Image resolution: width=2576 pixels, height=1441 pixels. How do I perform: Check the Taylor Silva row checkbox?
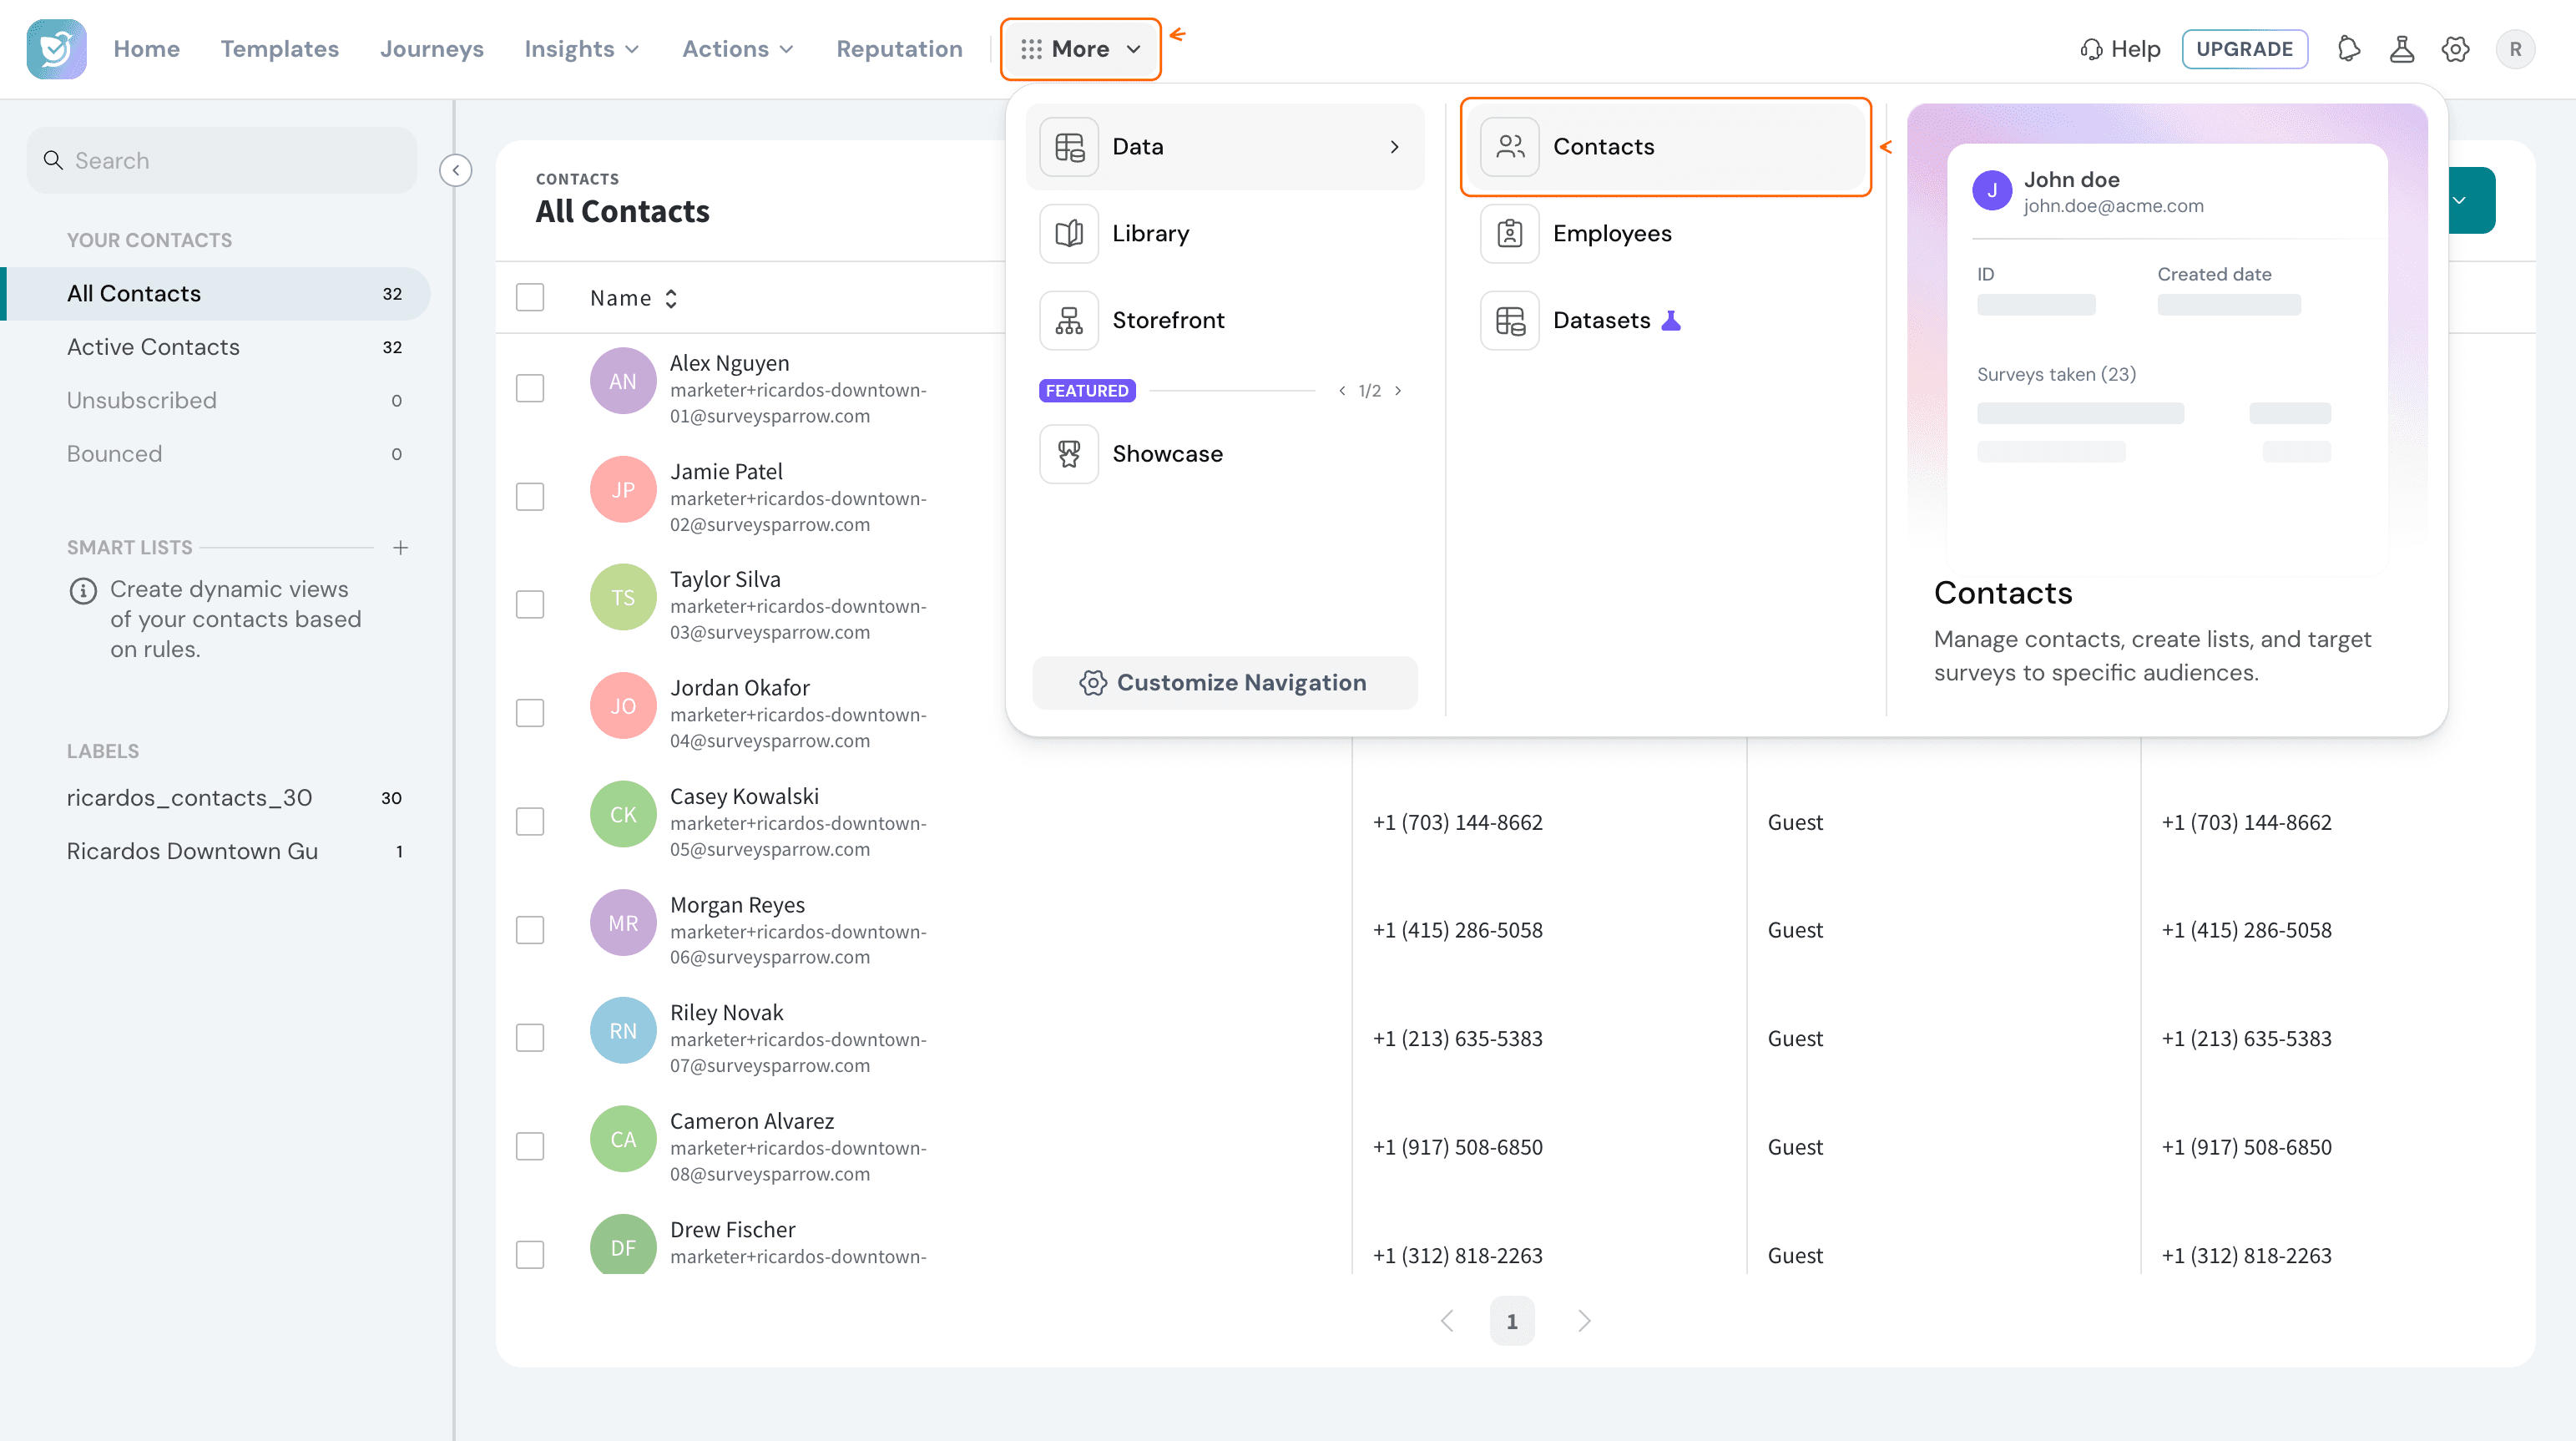[x=530, y=605]
